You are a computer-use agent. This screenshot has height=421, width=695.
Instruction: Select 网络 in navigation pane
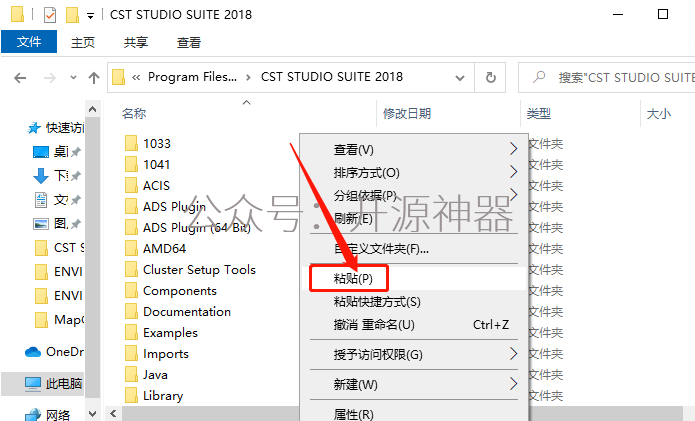[47, 415]
